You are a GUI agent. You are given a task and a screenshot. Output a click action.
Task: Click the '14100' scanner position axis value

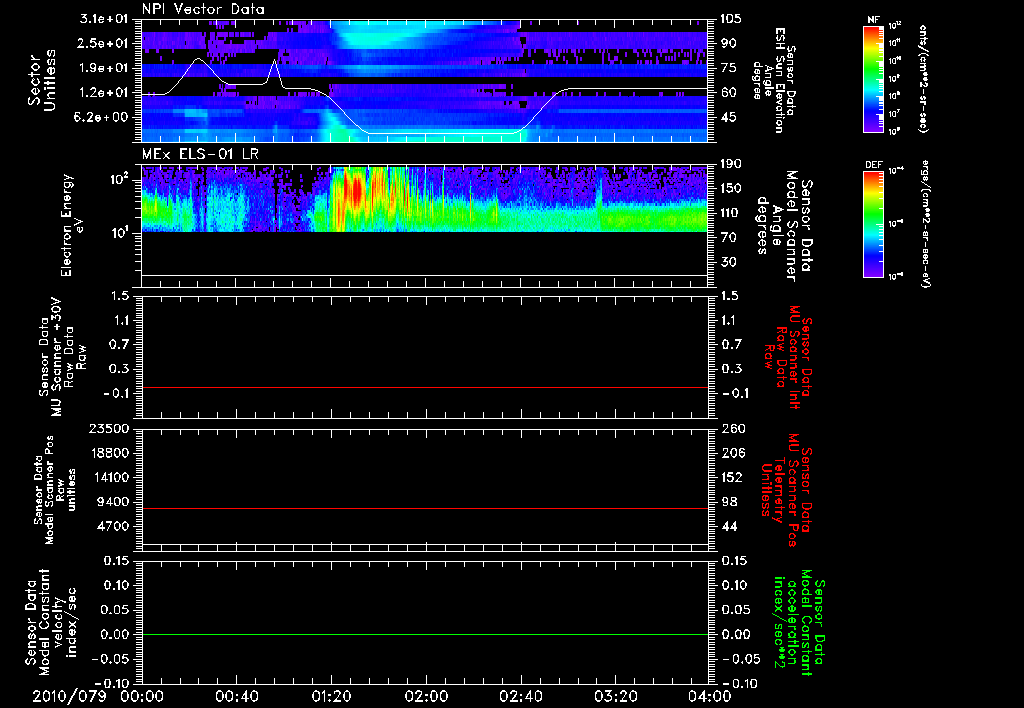111,477
